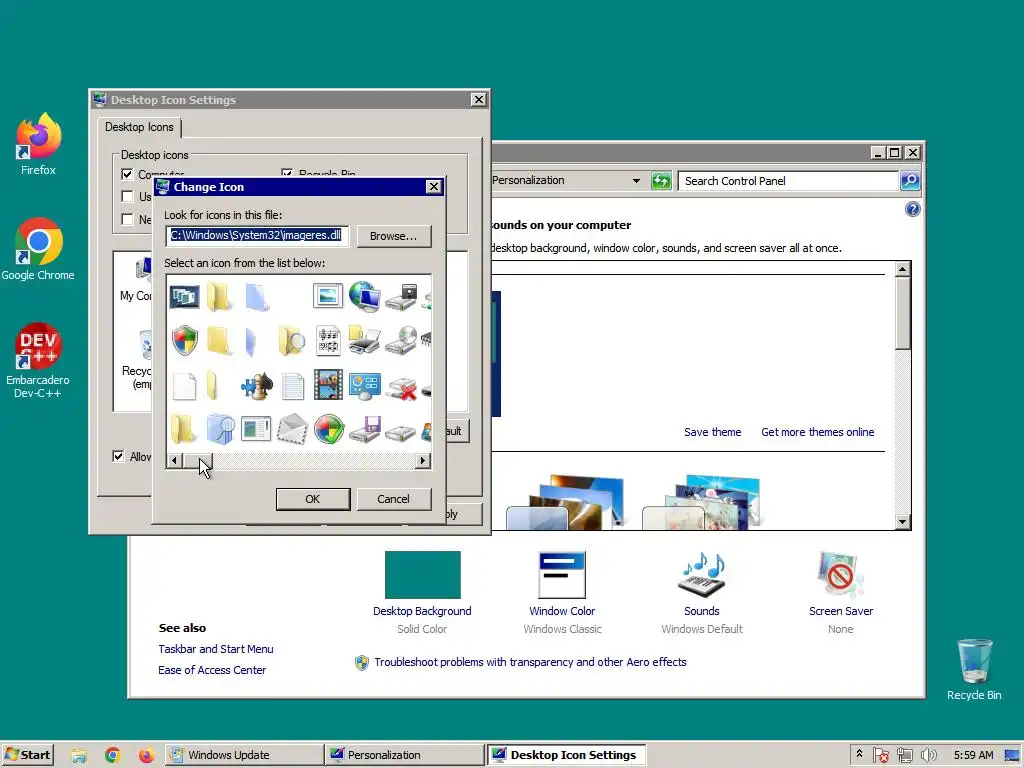Pick the Windows logo with green check icon
The width and height of the screenshot is (1024, 768).
click(328, 430)
